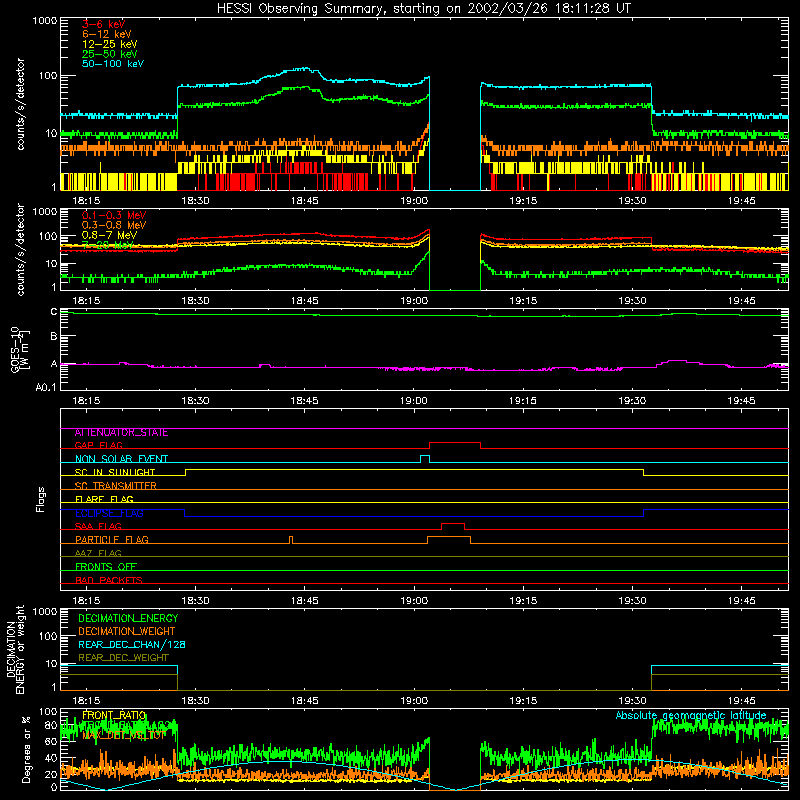
Task: Click the Flags vertical axis title
Action: click(x=40, y=499)
